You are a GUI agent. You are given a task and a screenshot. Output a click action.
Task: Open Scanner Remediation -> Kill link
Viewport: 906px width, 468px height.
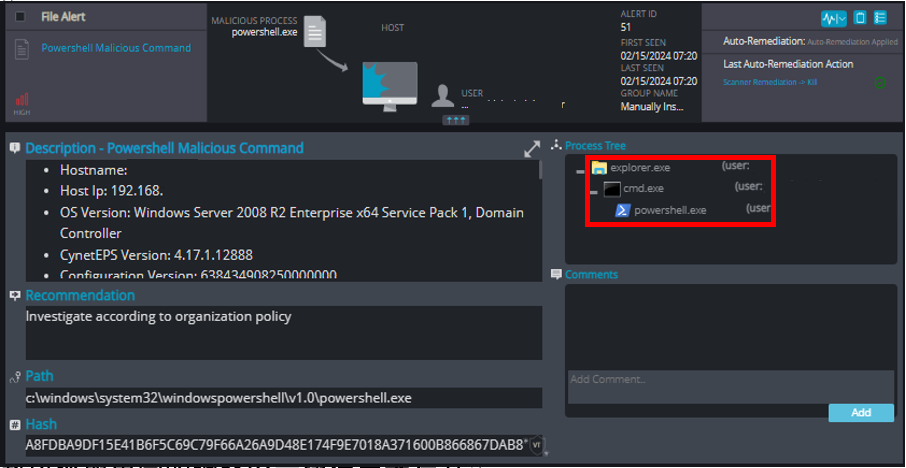pyautogui.click(x=770, y=83)
